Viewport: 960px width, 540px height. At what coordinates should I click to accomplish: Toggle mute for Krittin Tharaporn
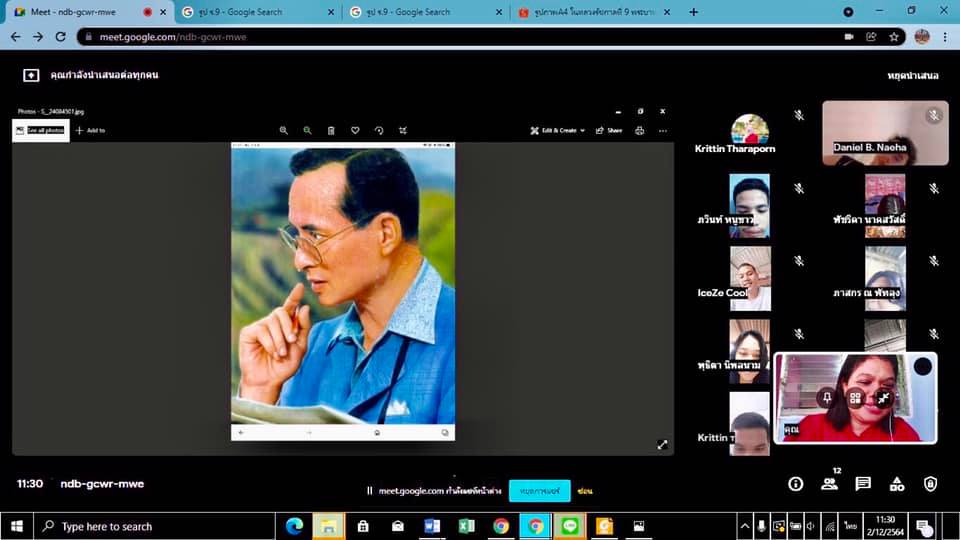[799, 116]
